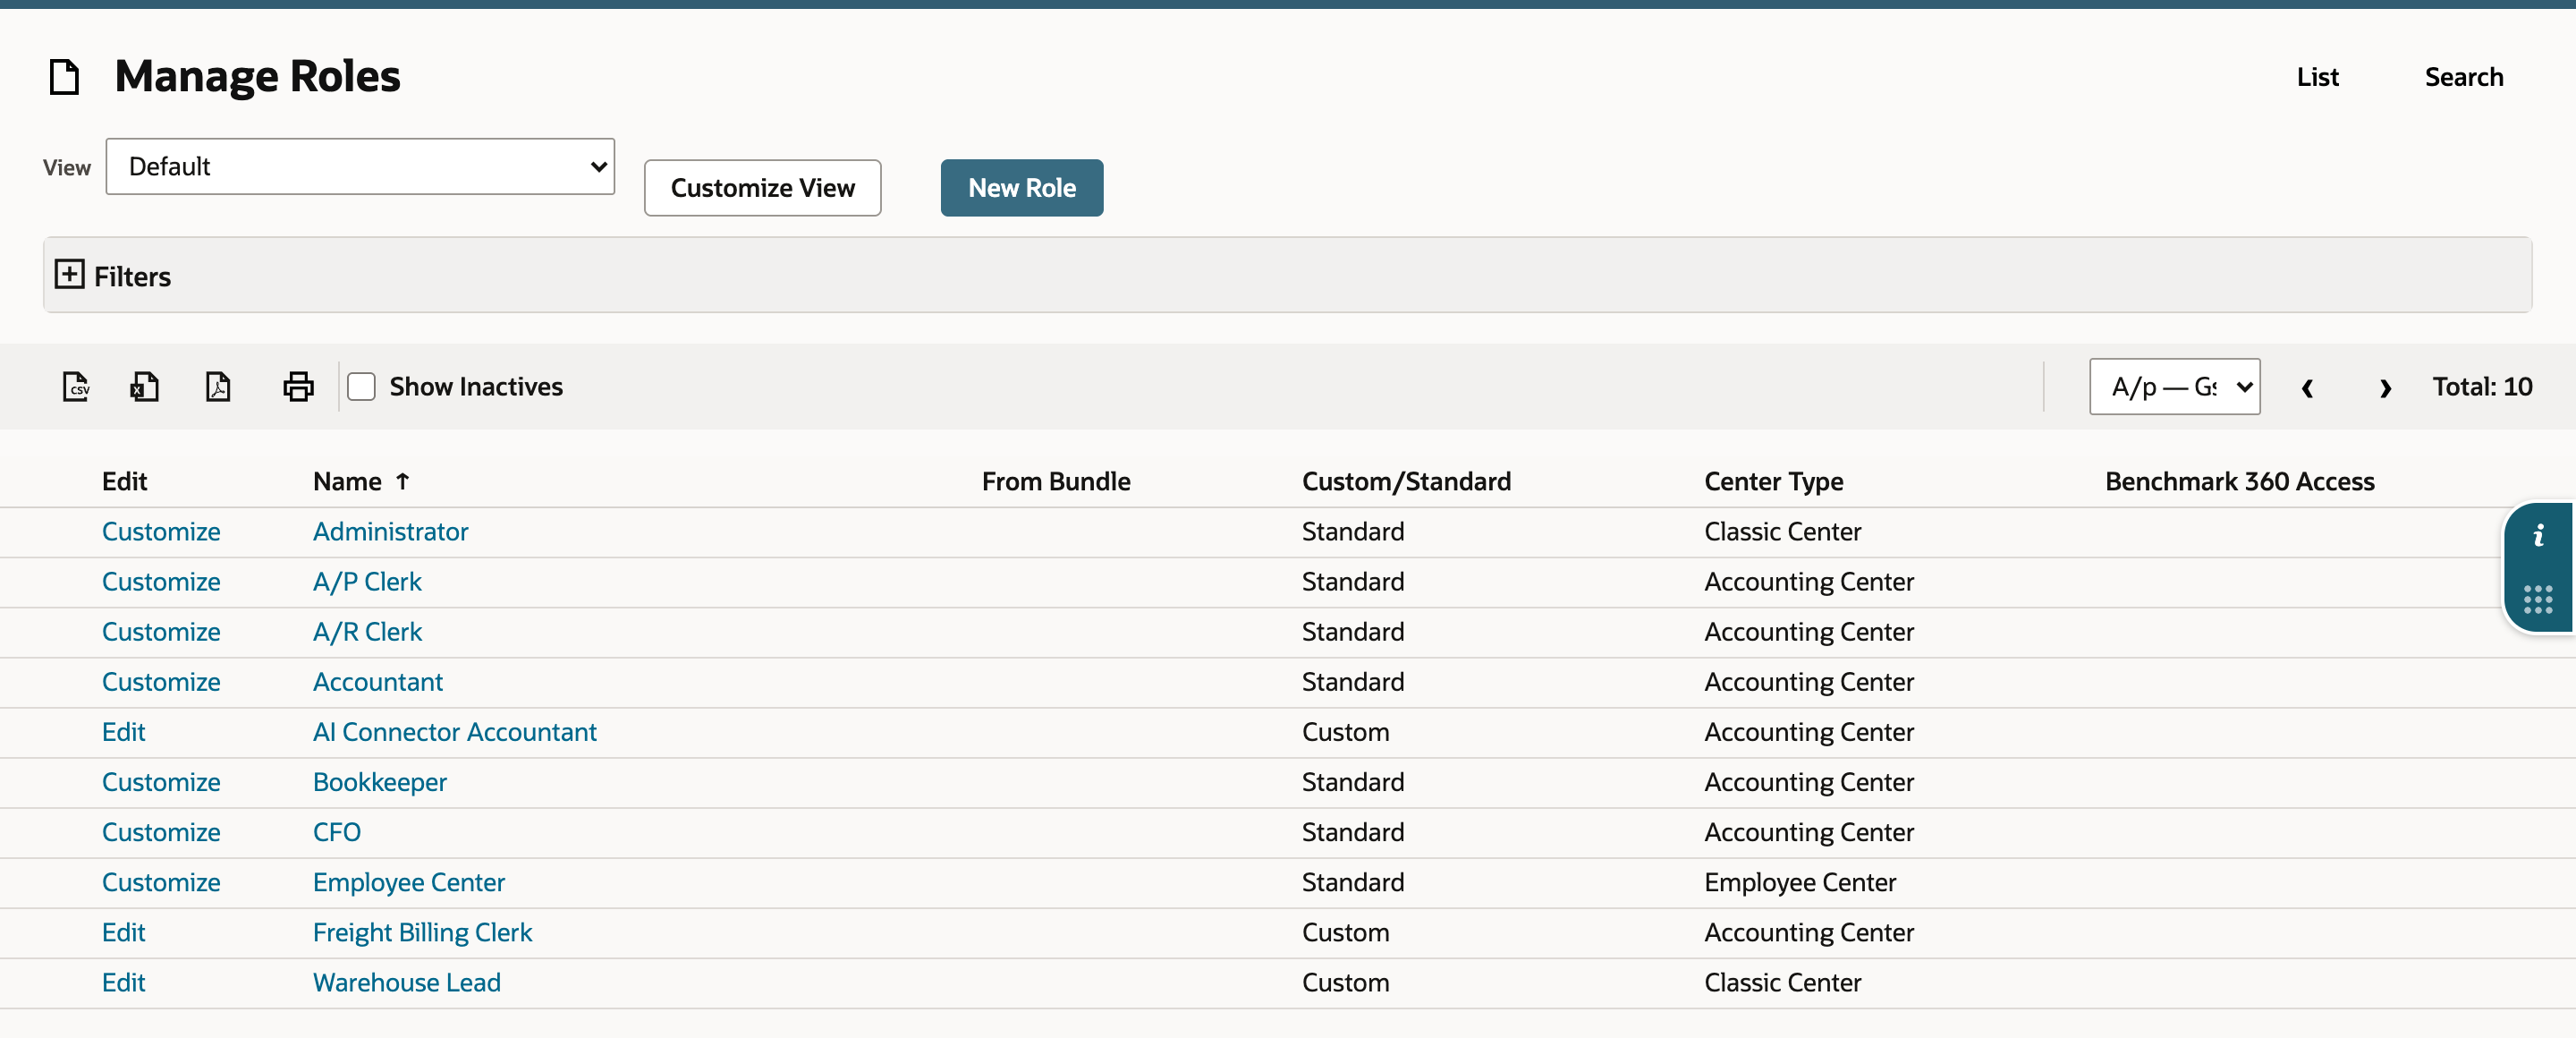Viewport: 2576px width, 1038px height.
Task: Export the list as CSV
Action: pyautogui.click(x=76, y=386)
